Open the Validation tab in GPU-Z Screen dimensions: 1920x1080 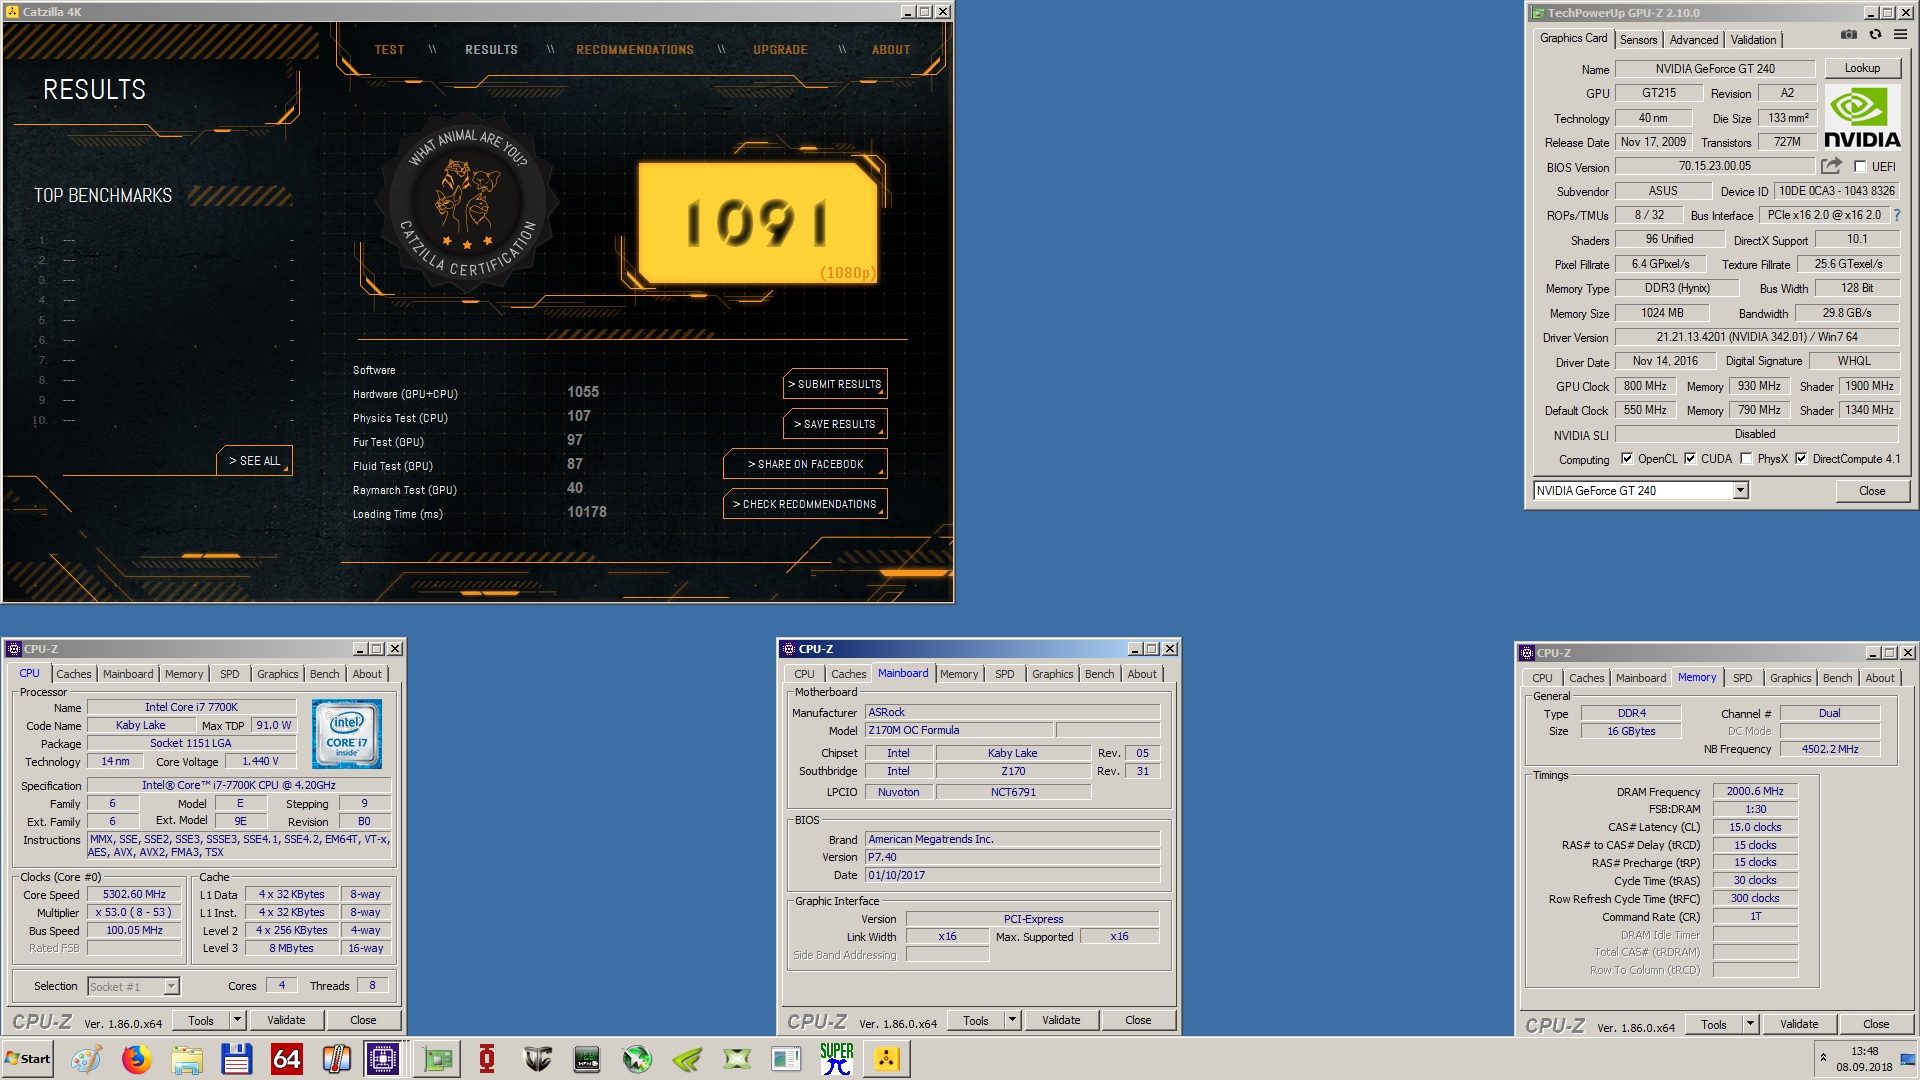[1753, 40]
